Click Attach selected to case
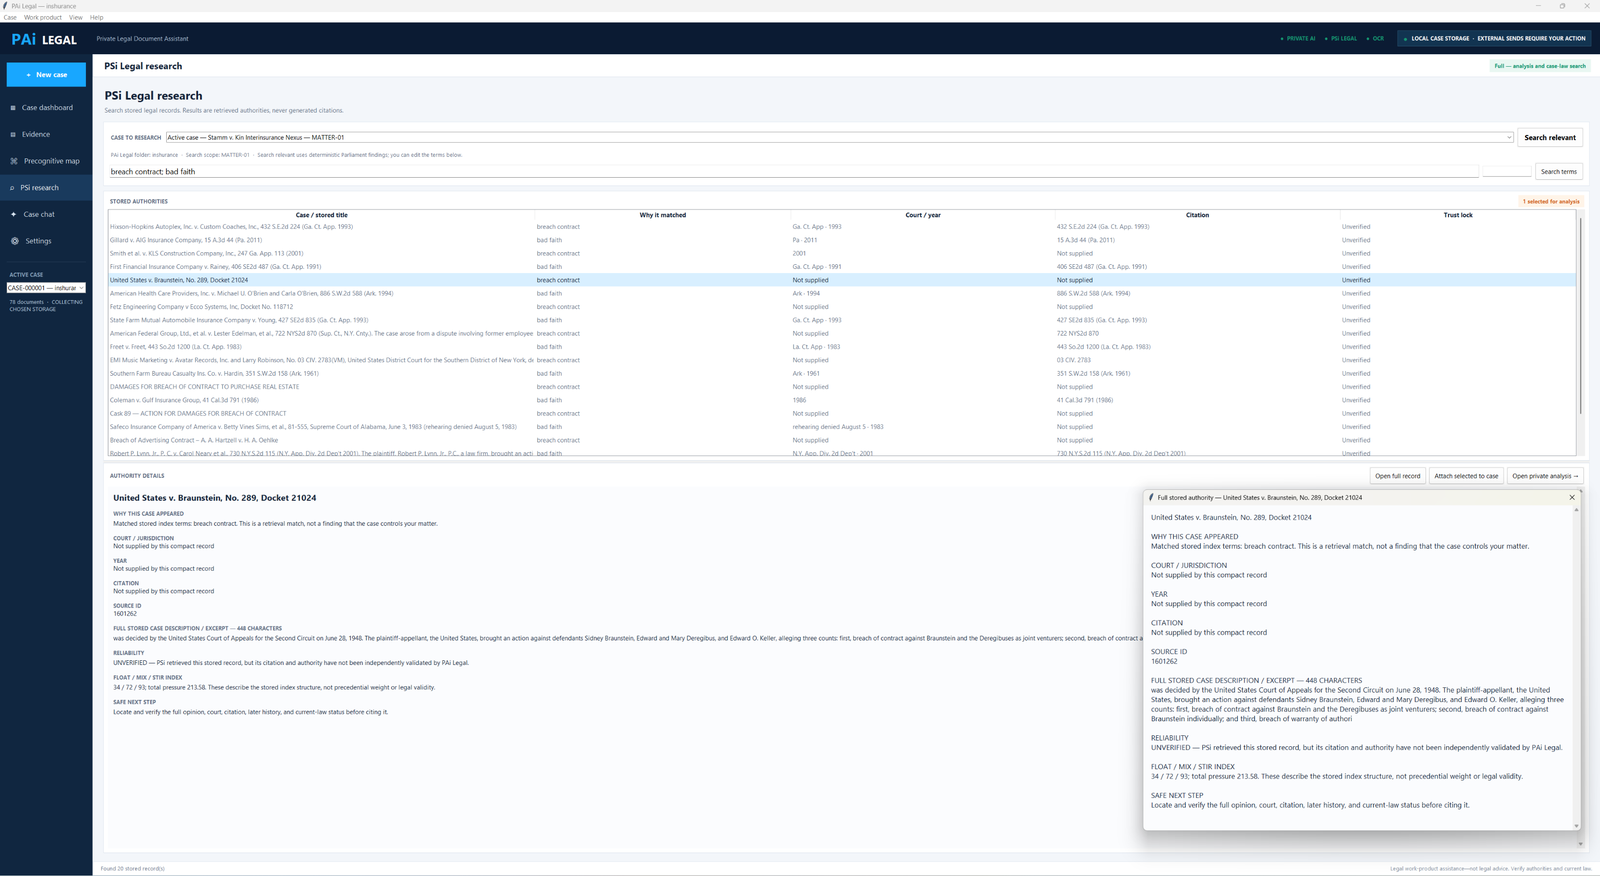1600x876 pixels. [x=1465, y=476]
